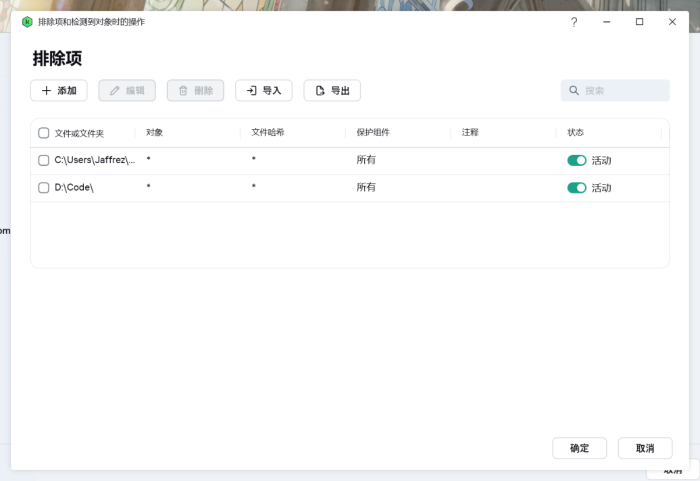Click the 注释 column header
Screen dimensions: 700x481
pos(470,133)
